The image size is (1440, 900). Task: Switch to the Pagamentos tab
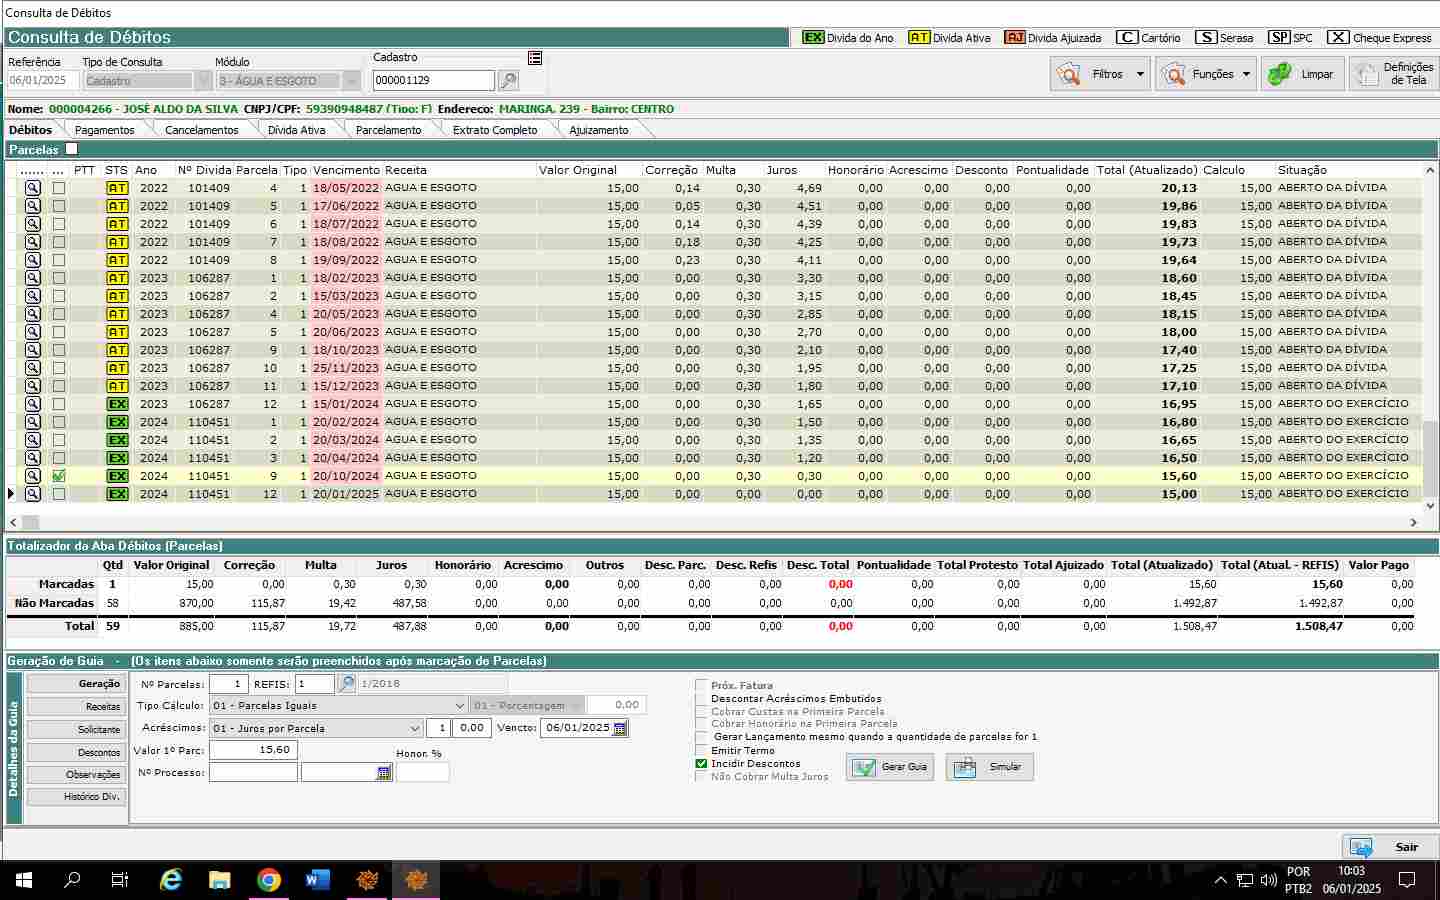click(104, 130)
